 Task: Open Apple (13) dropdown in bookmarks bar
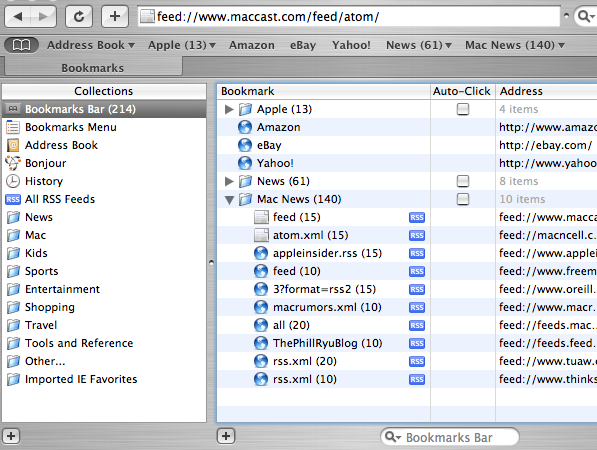182,45
